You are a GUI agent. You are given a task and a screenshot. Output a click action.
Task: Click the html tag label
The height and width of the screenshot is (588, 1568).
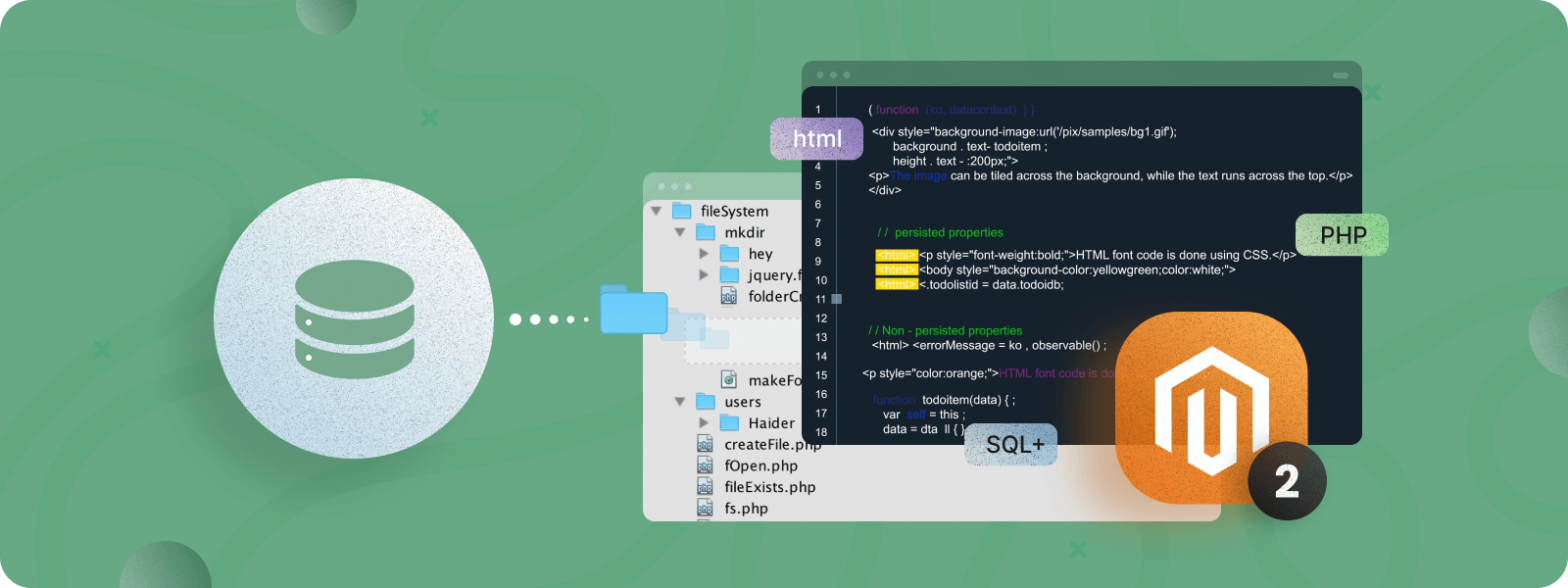click(816, 139)
